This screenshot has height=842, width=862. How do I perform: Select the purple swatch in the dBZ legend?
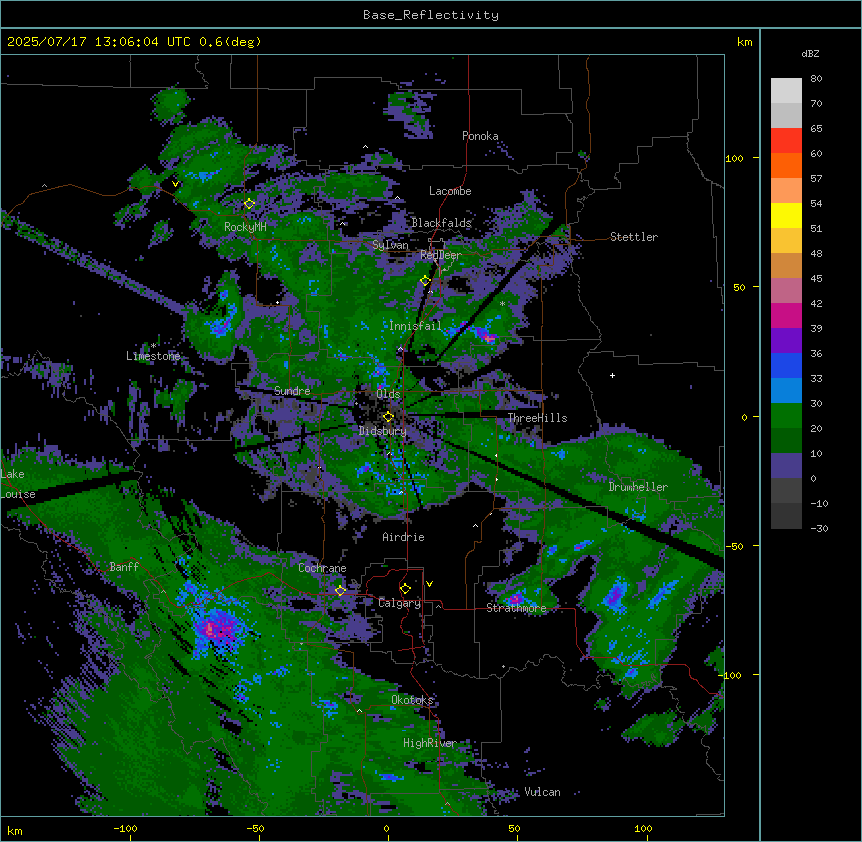pyautogui.click(x=786, y=340)
